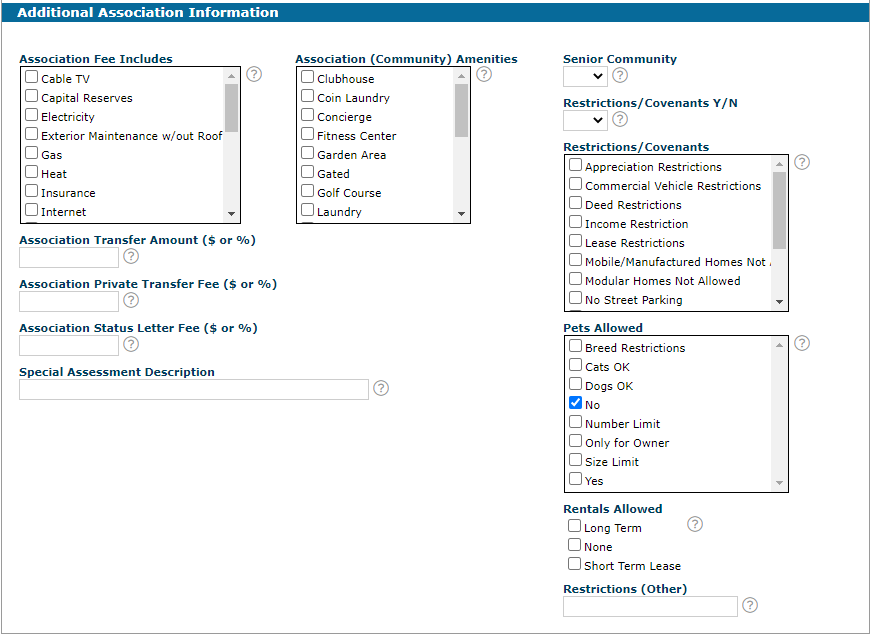
Task: Select the Gas checkbox
Action: 32,153
